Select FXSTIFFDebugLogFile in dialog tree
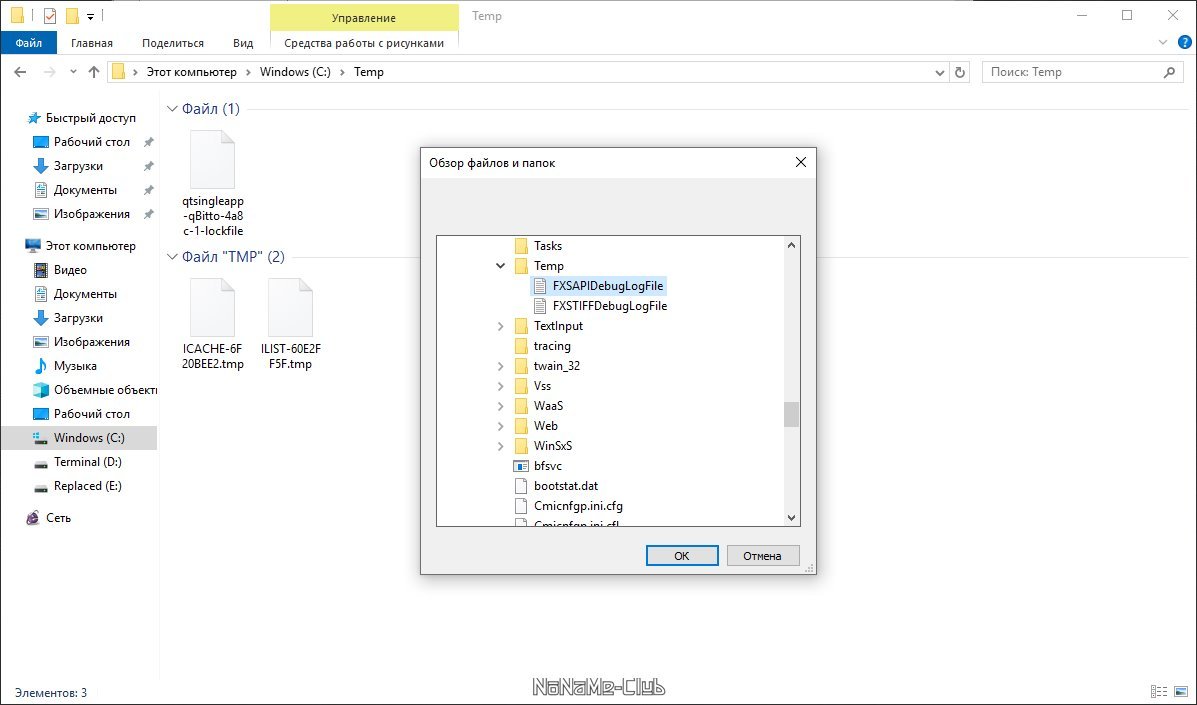Image resolution: width=1197 pixels, height=705 pixels. click(609, 306)
